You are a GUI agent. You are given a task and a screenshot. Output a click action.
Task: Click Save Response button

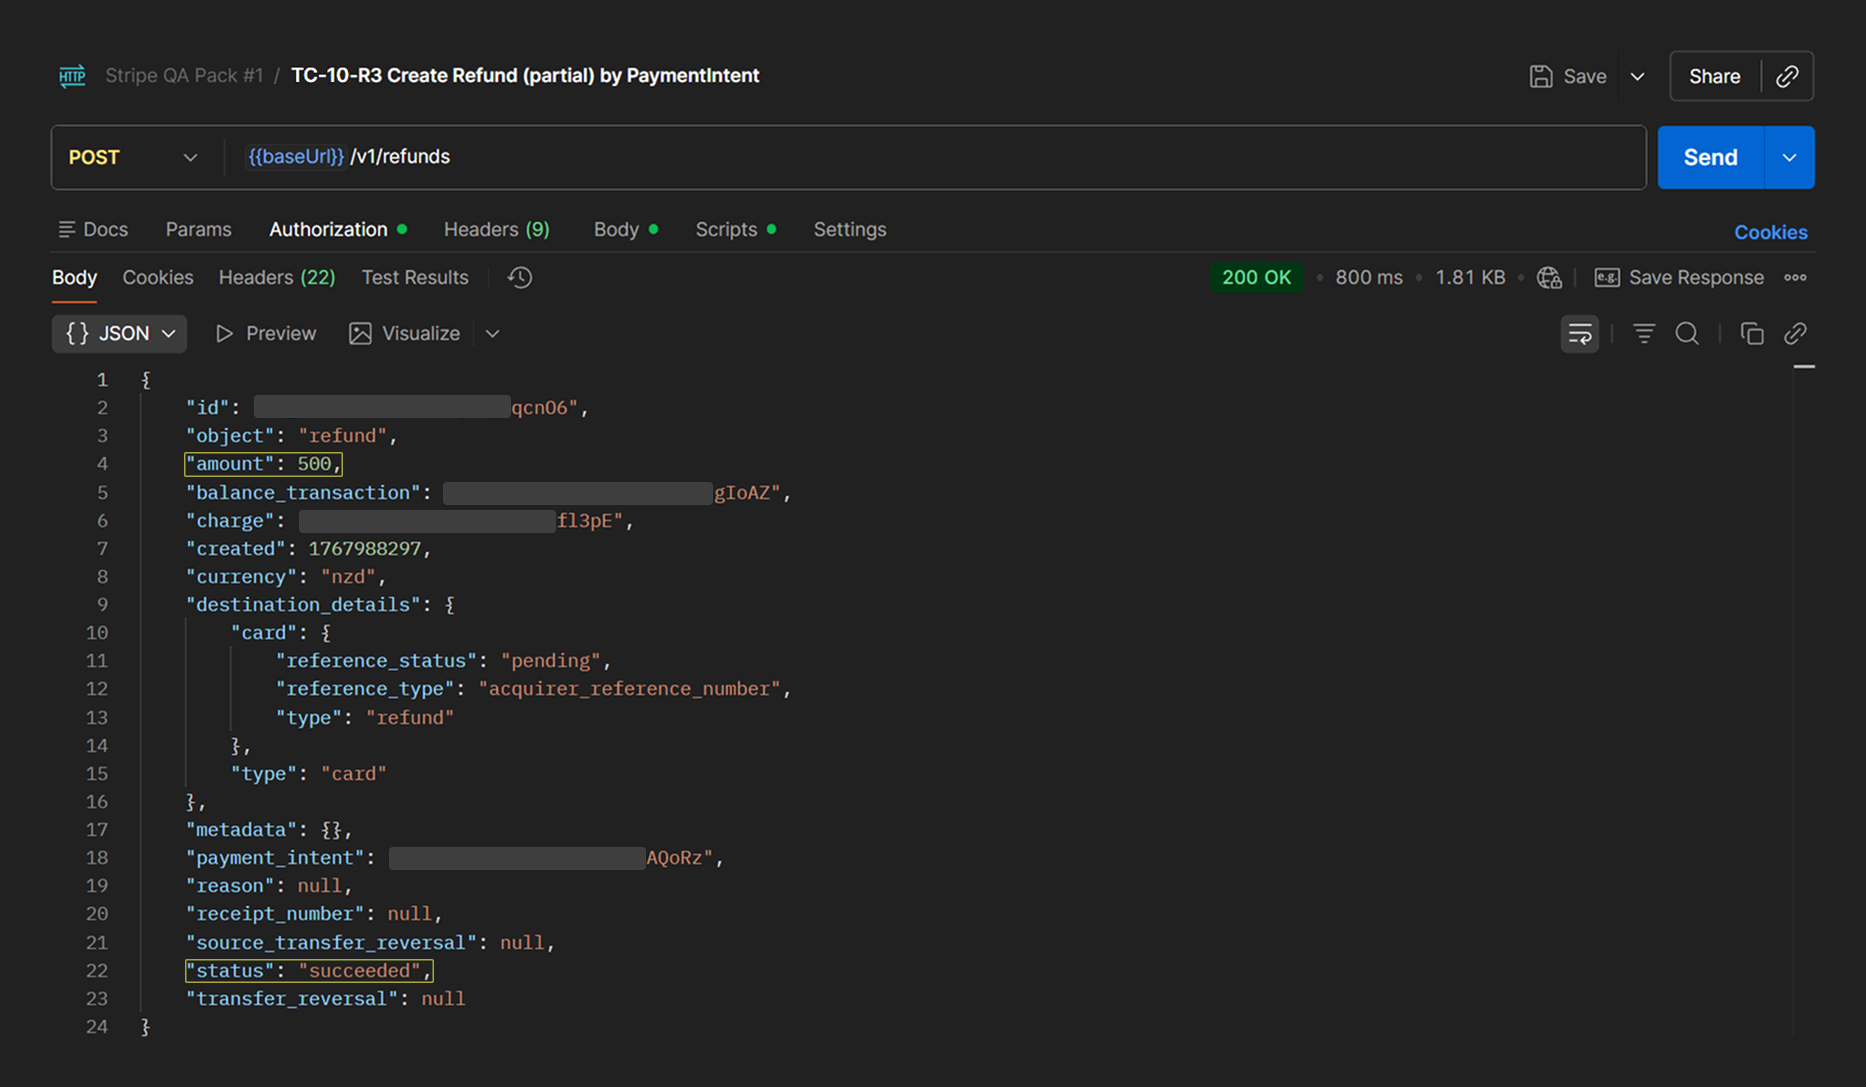tap(1679, 277)
